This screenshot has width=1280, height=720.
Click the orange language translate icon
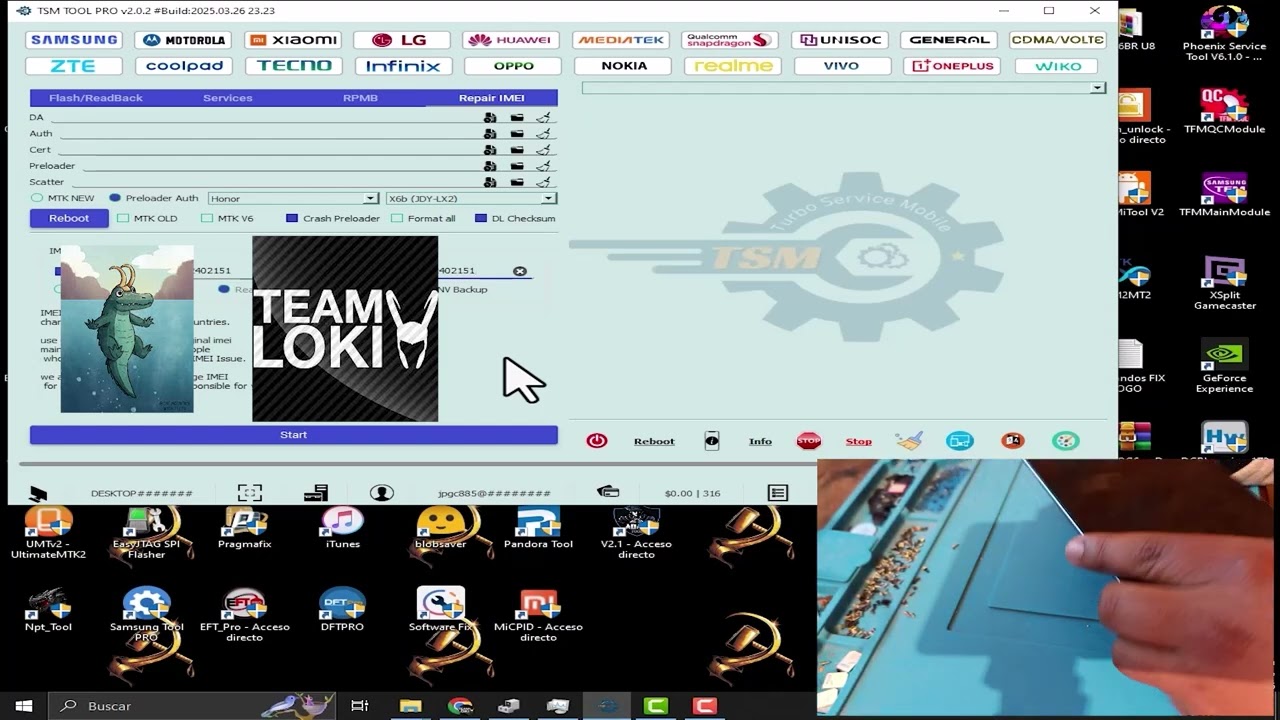tap(1013, 441)
